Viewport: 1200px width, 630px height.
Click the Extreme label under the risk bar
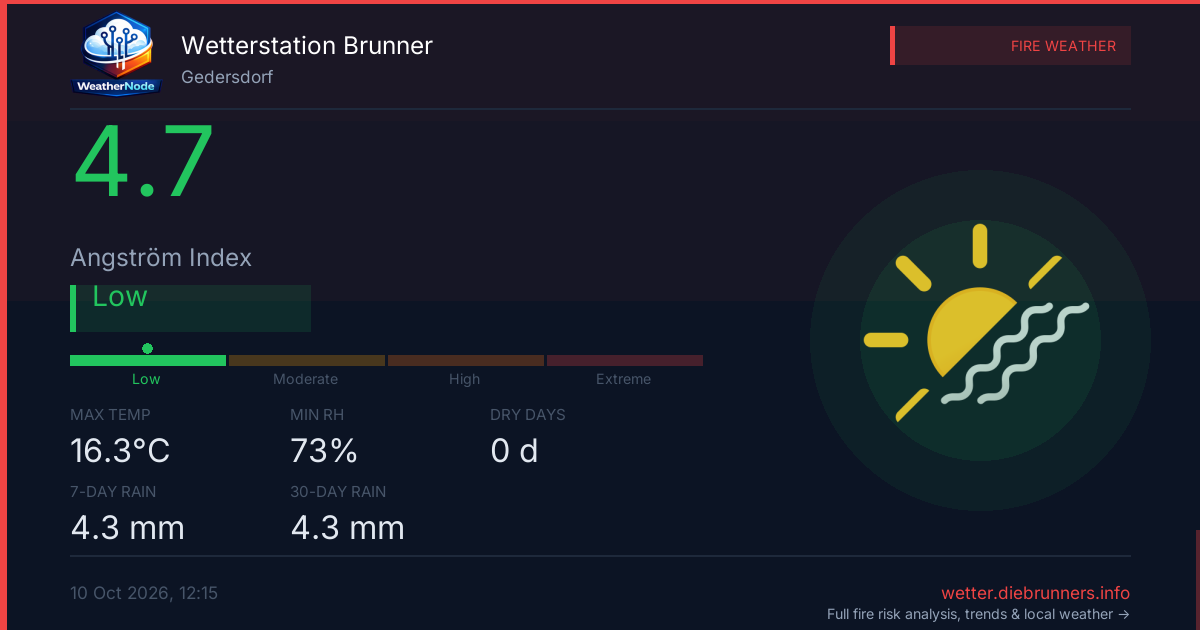tap(624, 379)
